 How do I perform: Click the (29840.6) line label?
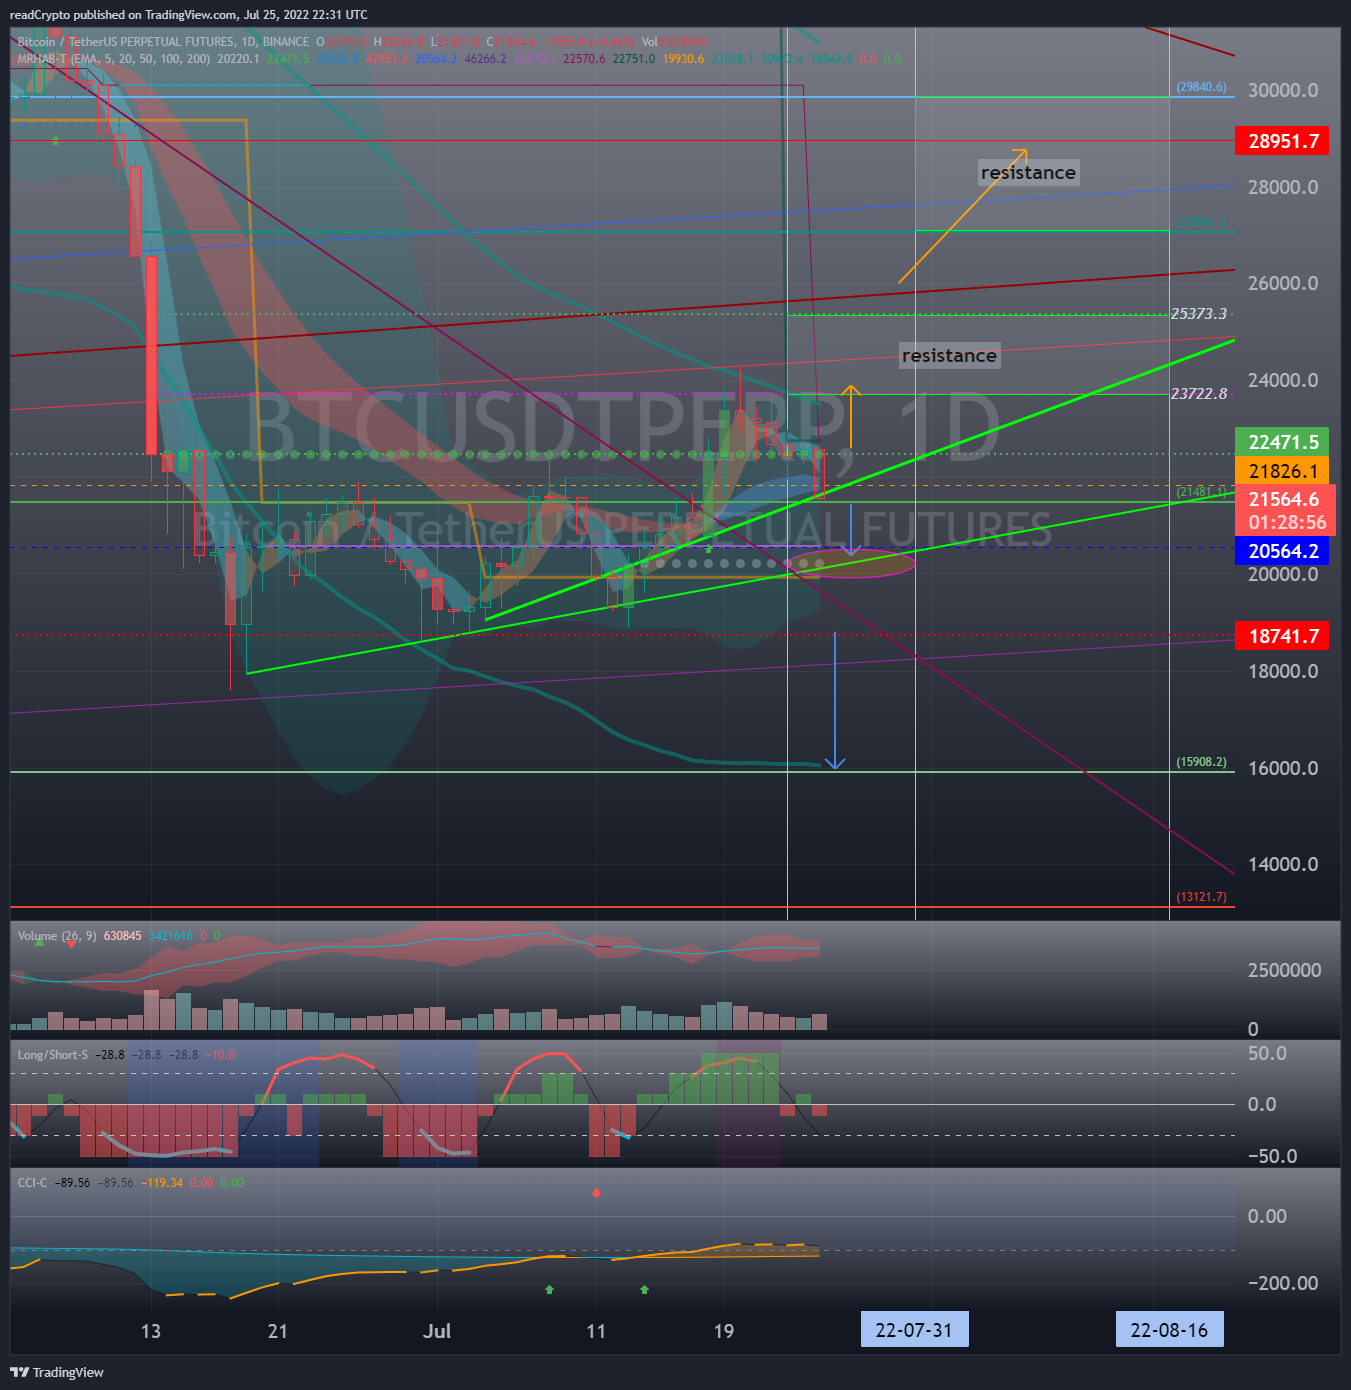coord(1201,87)
